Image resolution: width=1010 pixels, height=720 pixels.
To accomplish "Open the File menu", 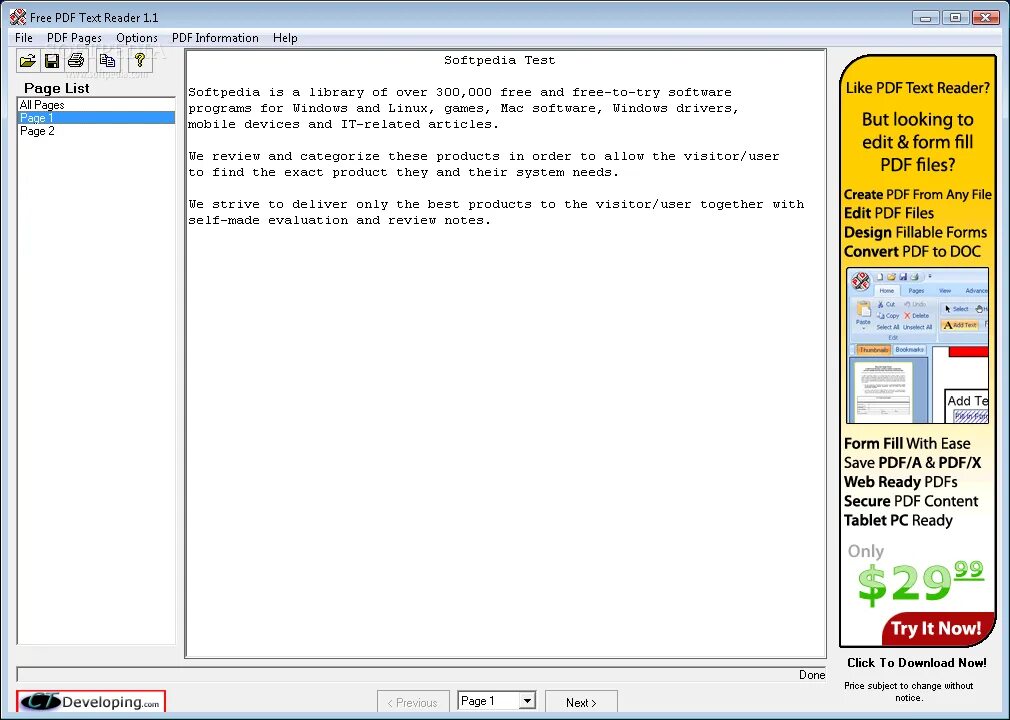I will pos(24,38).
